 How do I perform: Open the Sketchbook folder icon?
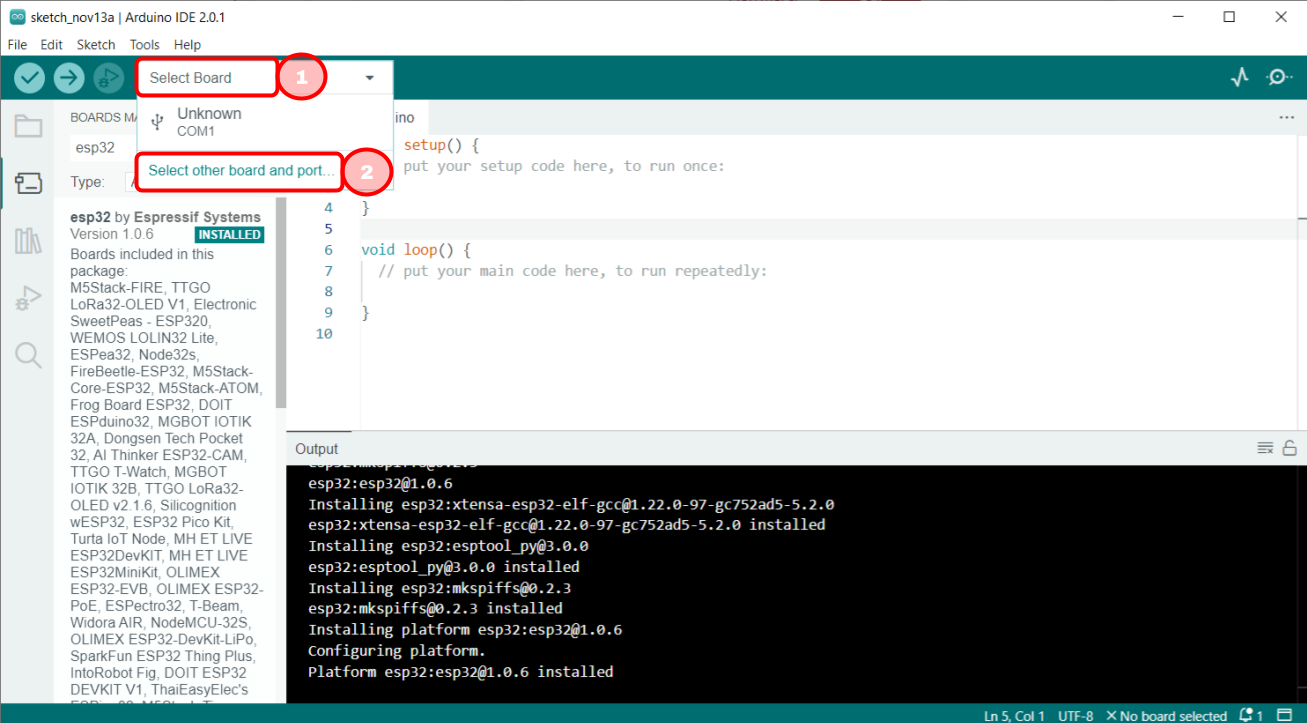28,126
